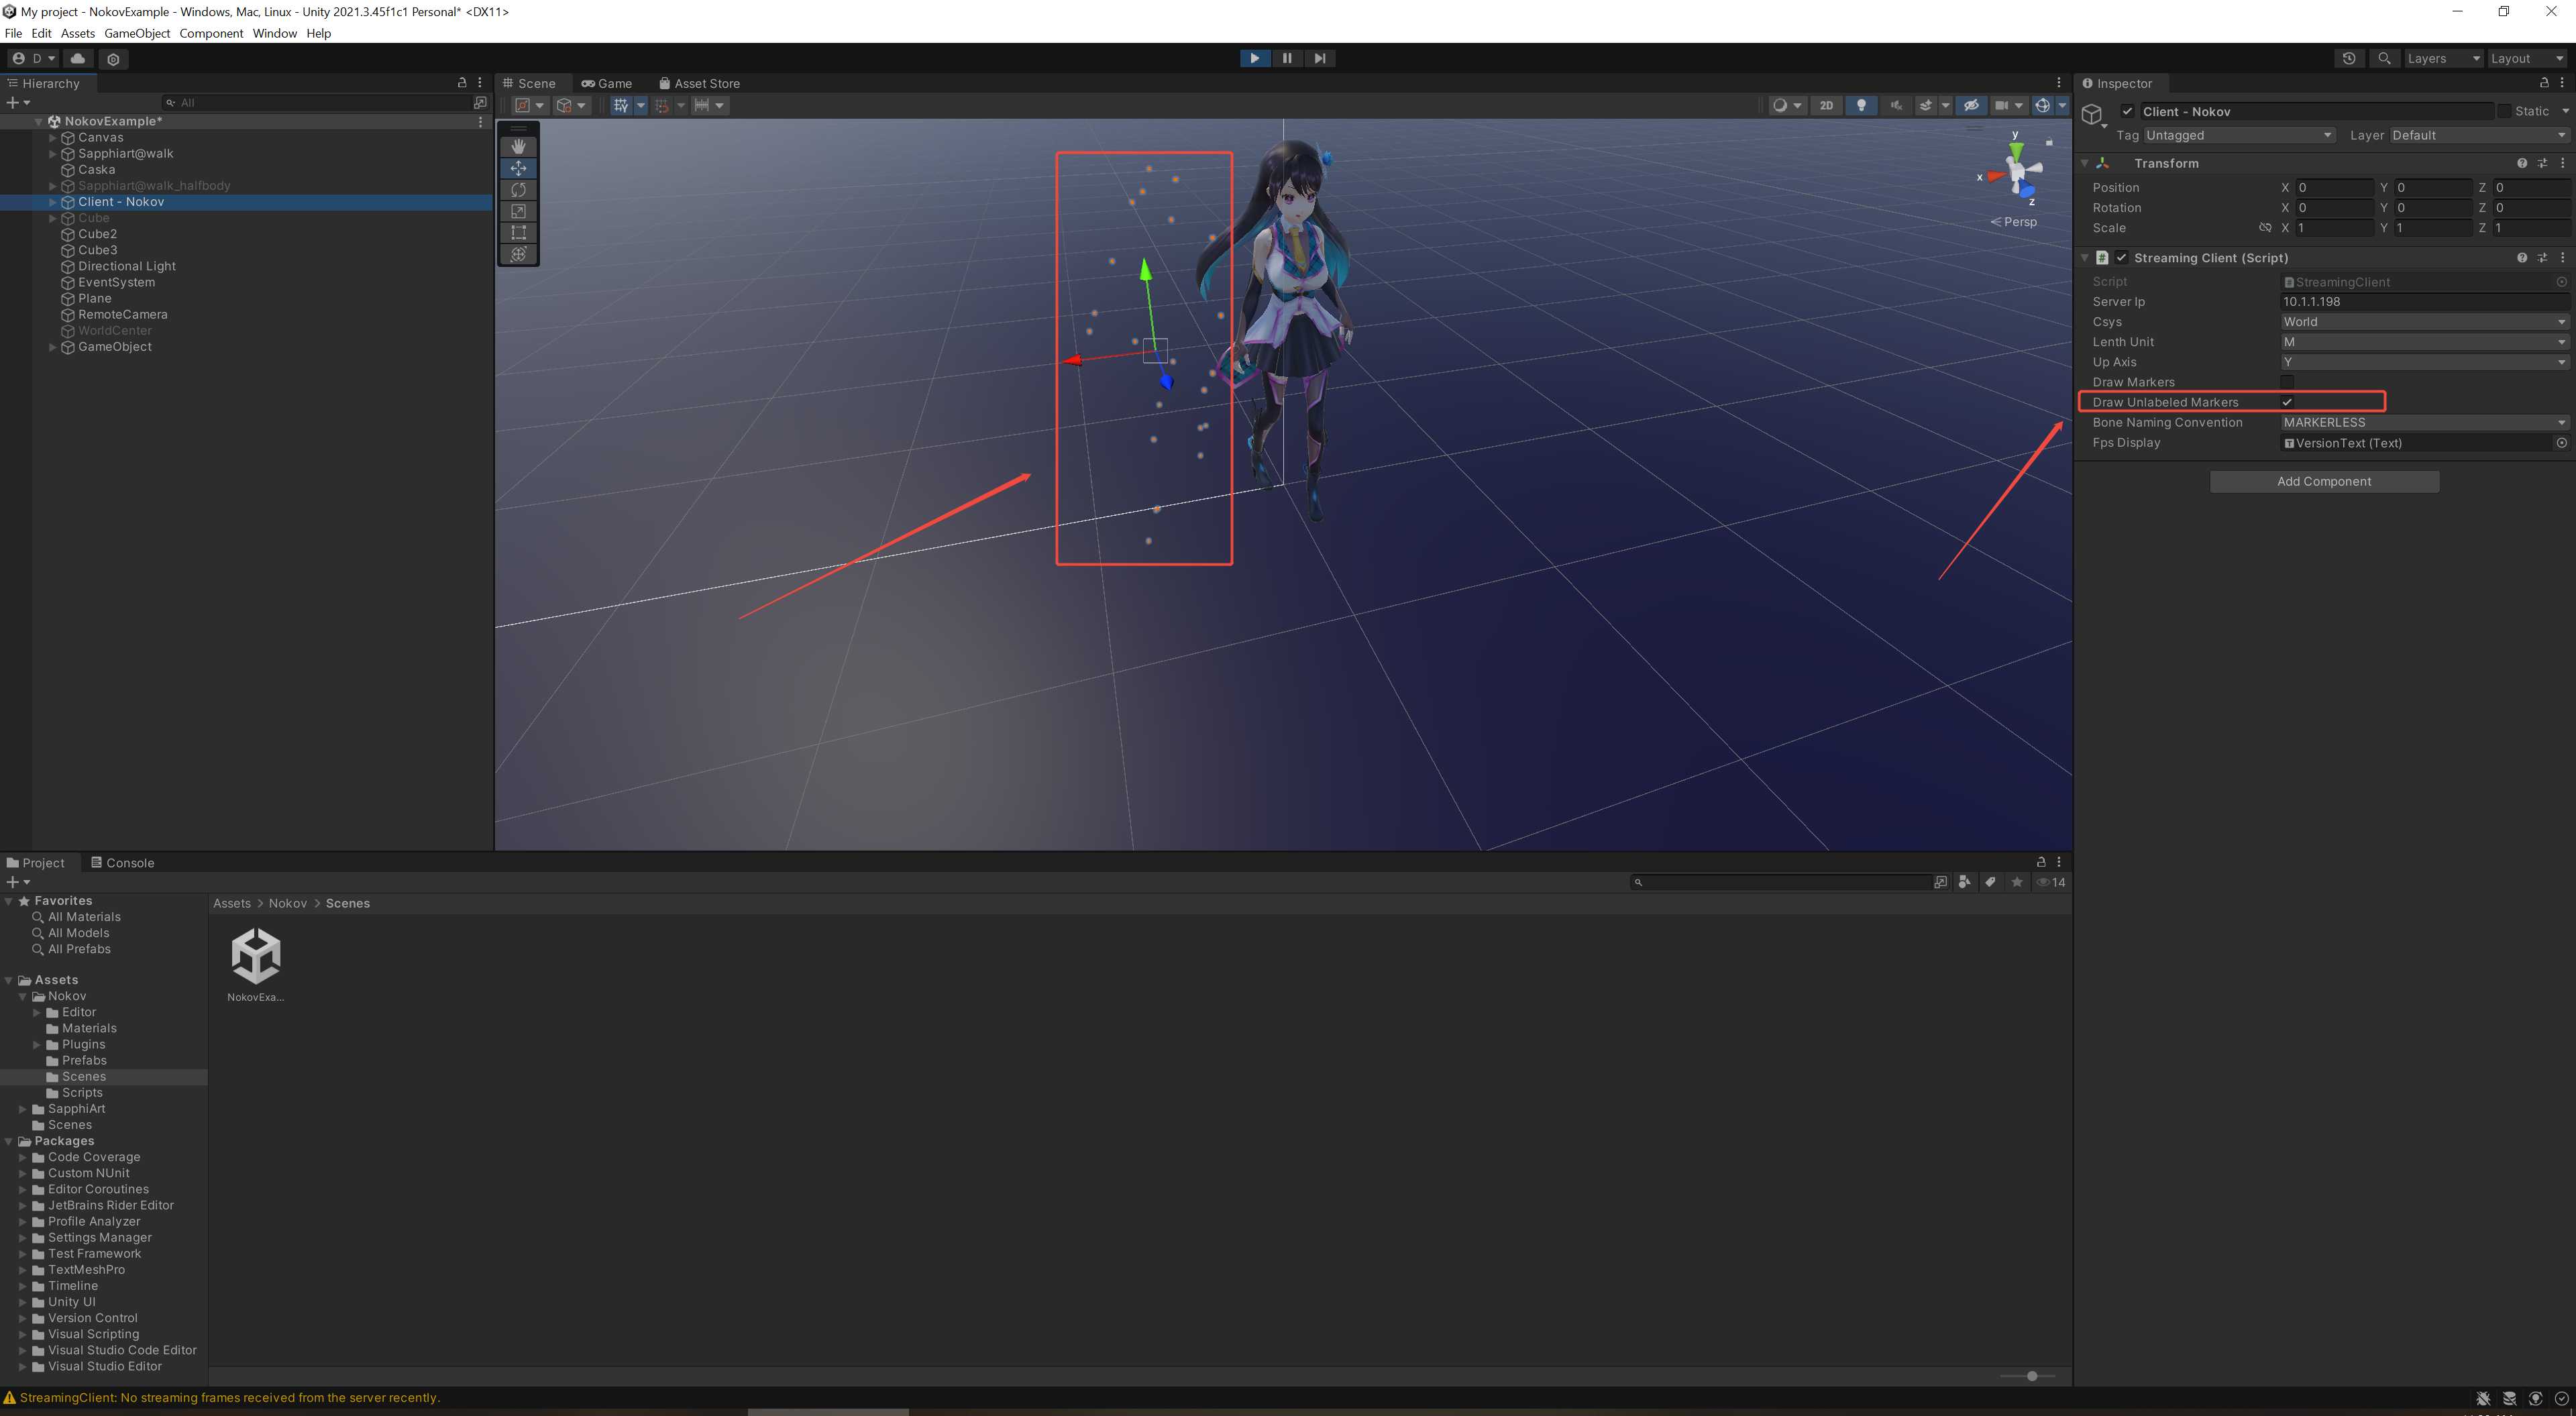This screenshot has height=1416, width=2576.
Task: Open the Layers dropdown in top toolbar
Action: pyautogui.click(x=2443, y=58)
